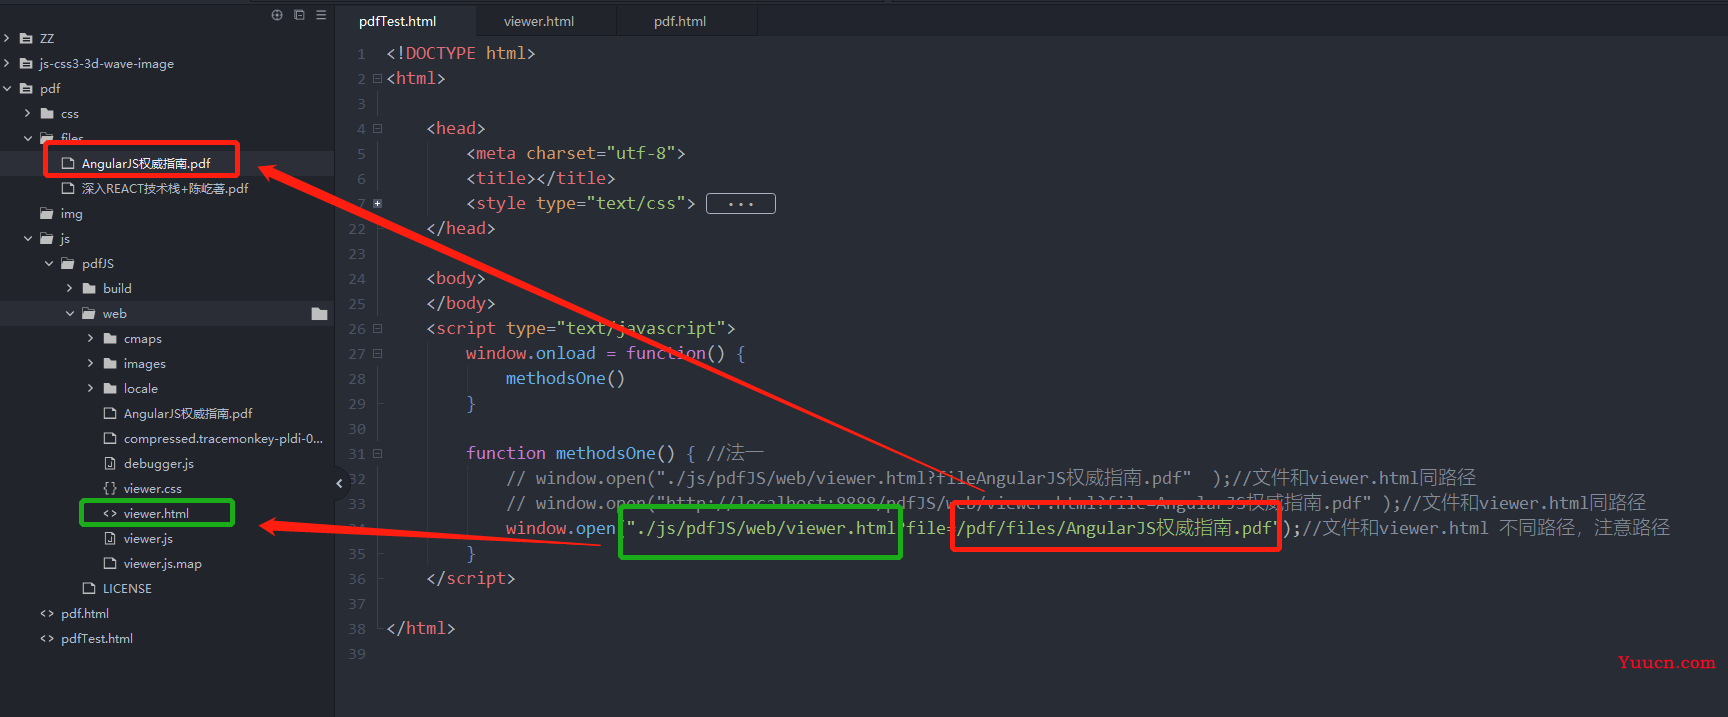The image size is (1728, 717).
Task: Click the img folder icon
Action: click(x=47, y=214)
